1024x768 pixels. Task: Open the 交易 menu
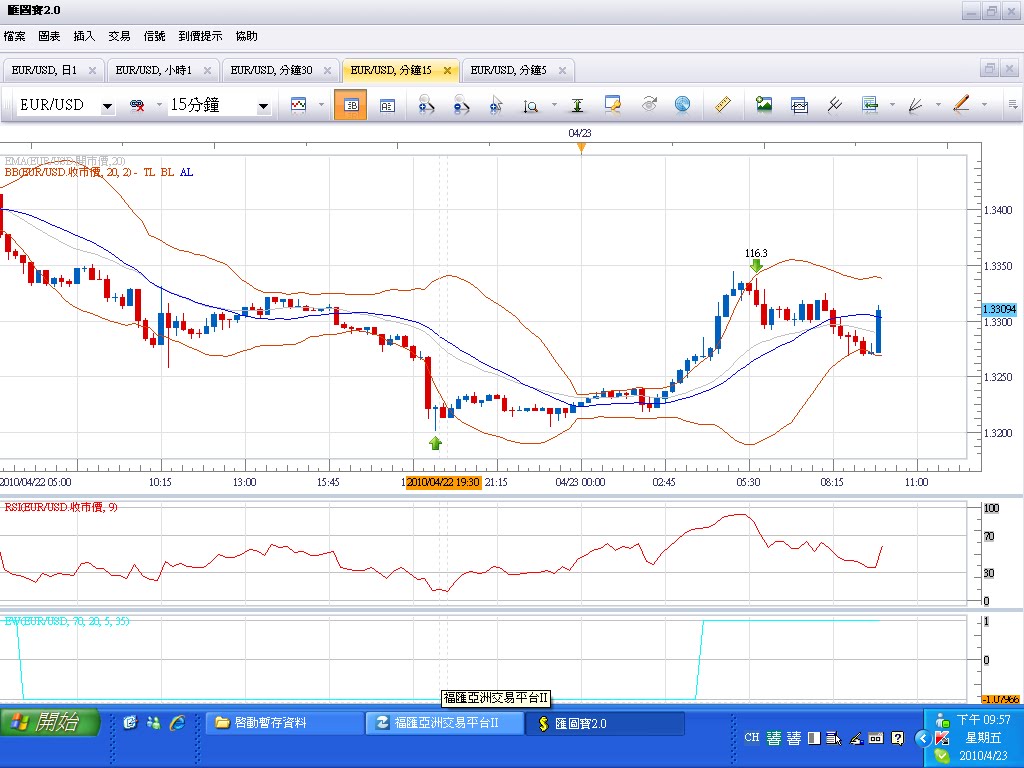(x=120, y=36)
